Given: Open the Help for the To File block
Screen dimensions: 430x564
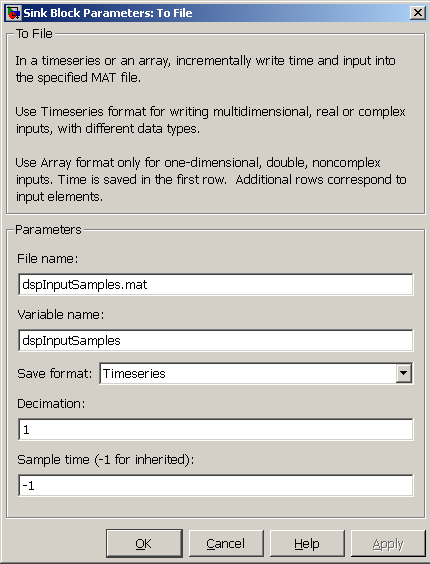Looking at the screenshot, I should pos(307,543).
